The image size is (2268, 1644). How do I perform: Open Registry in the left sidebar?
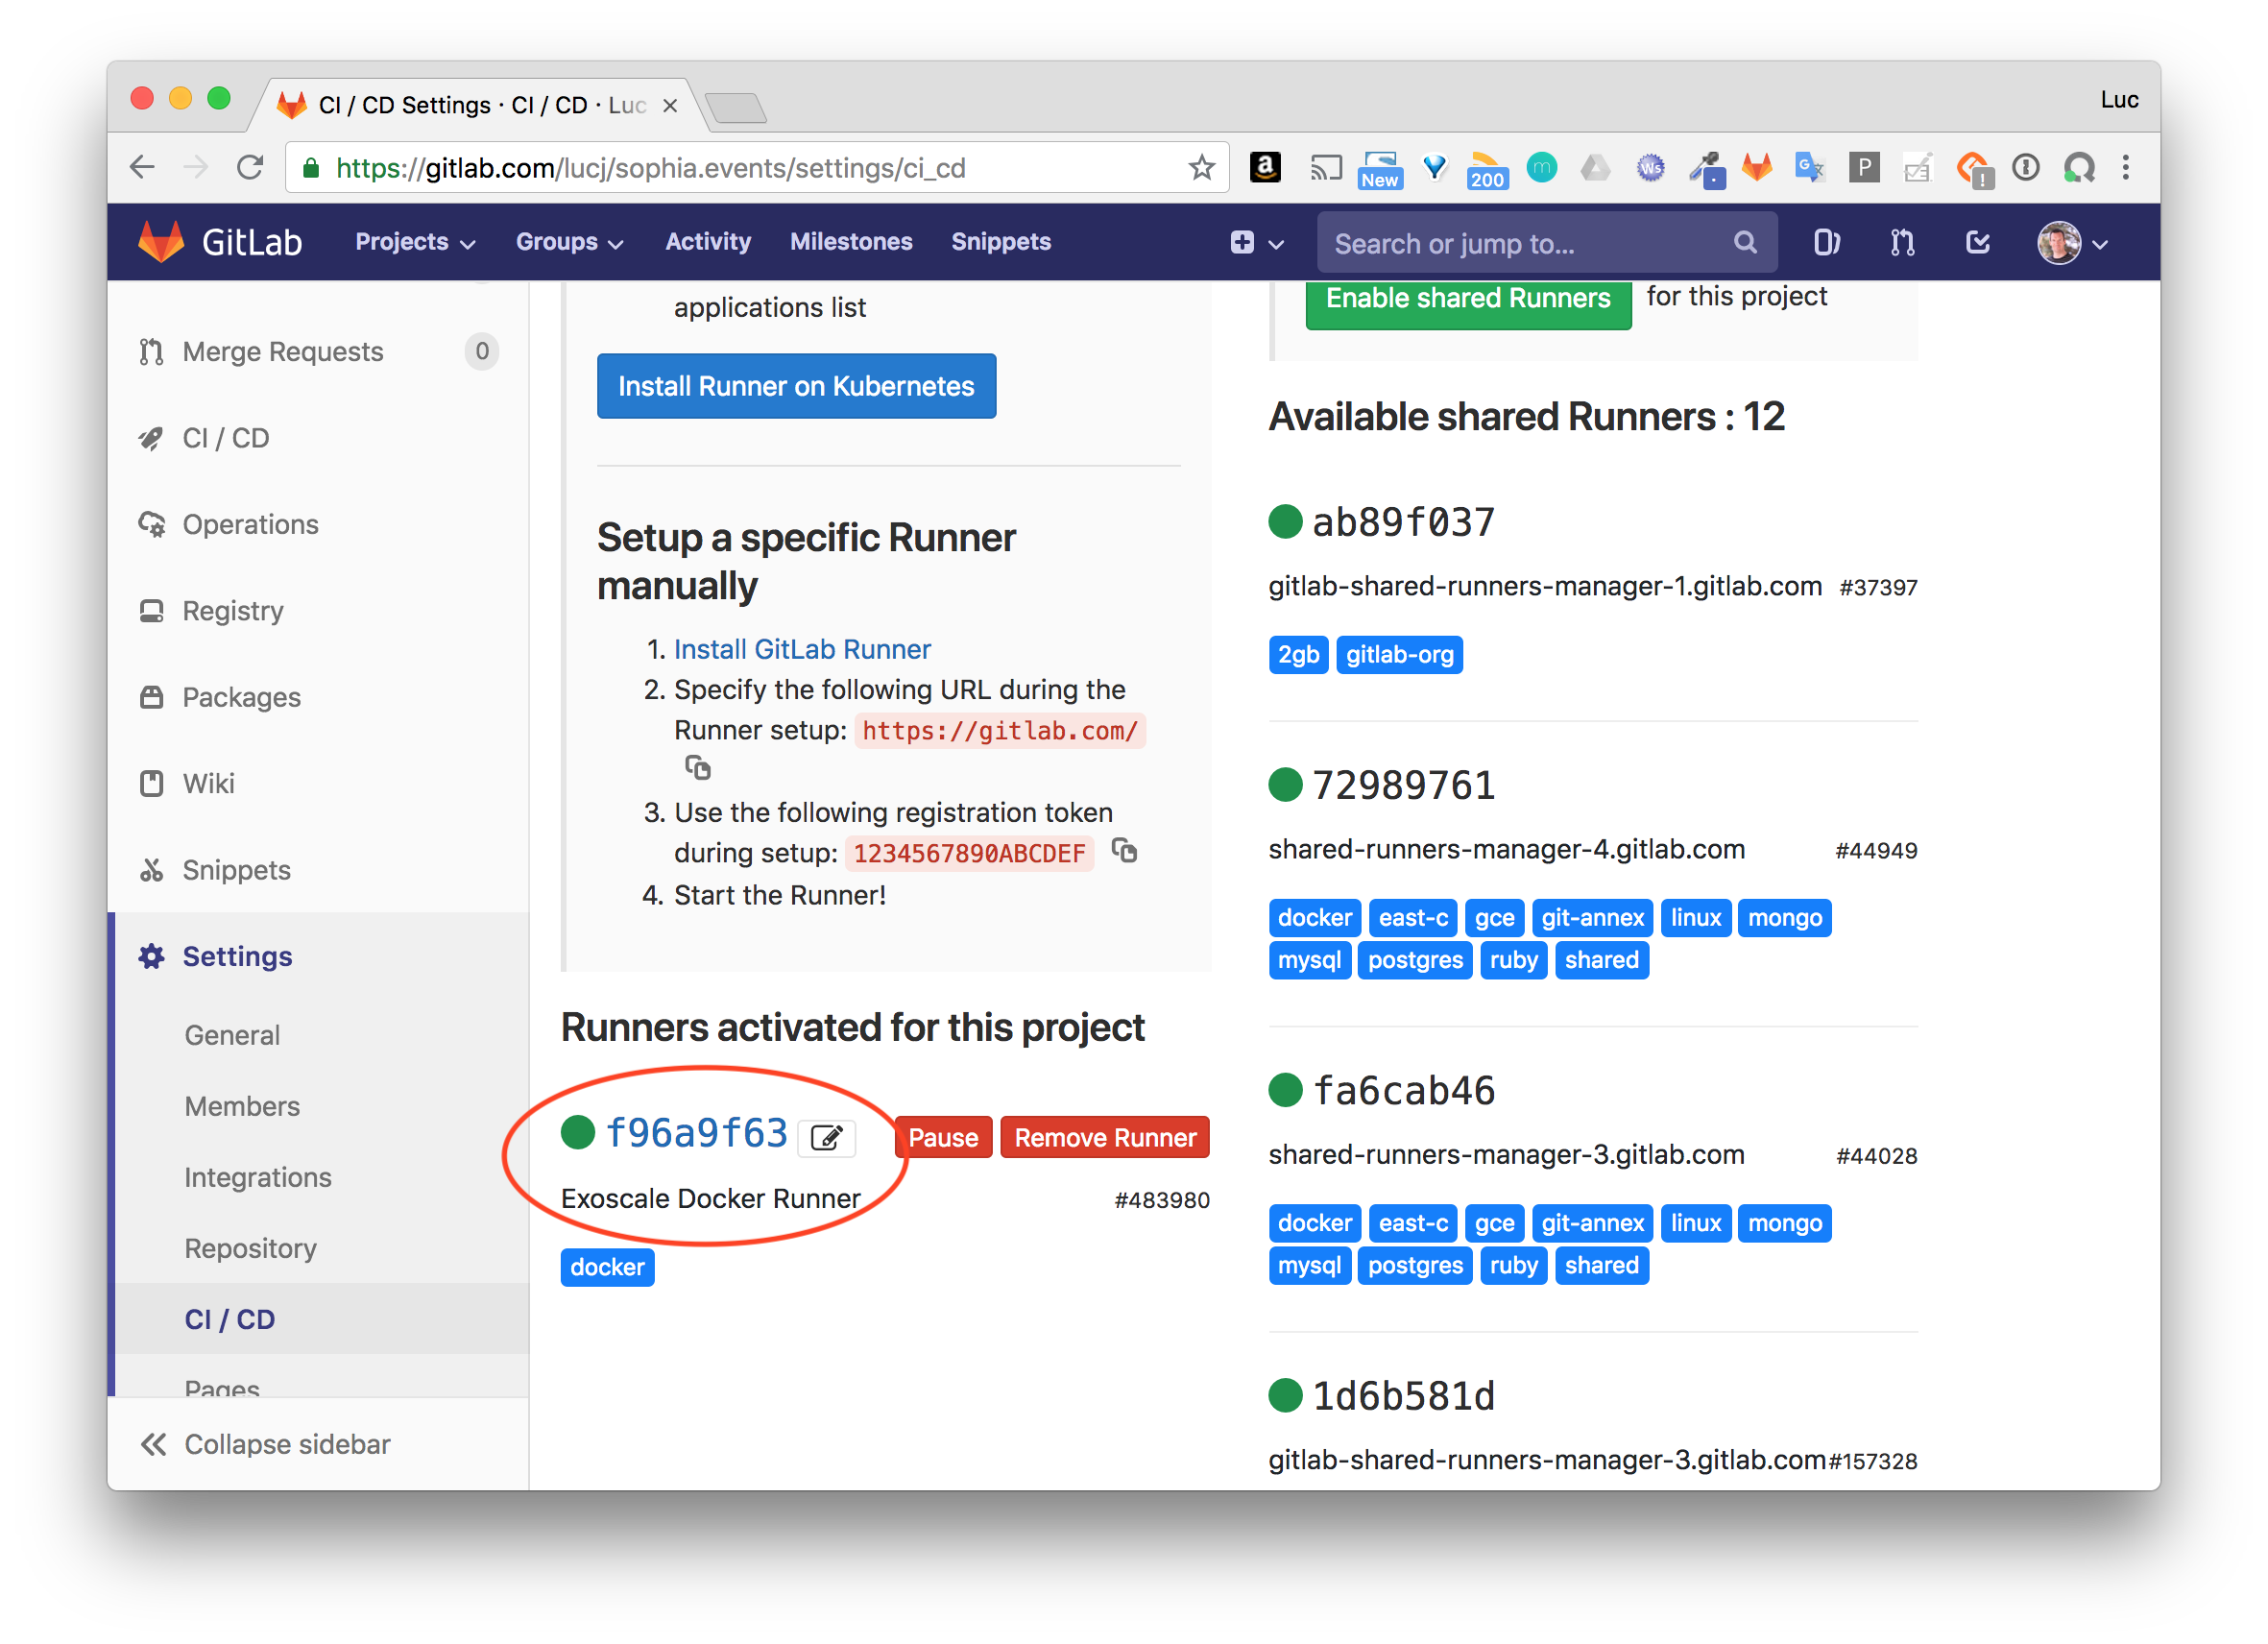232,610
